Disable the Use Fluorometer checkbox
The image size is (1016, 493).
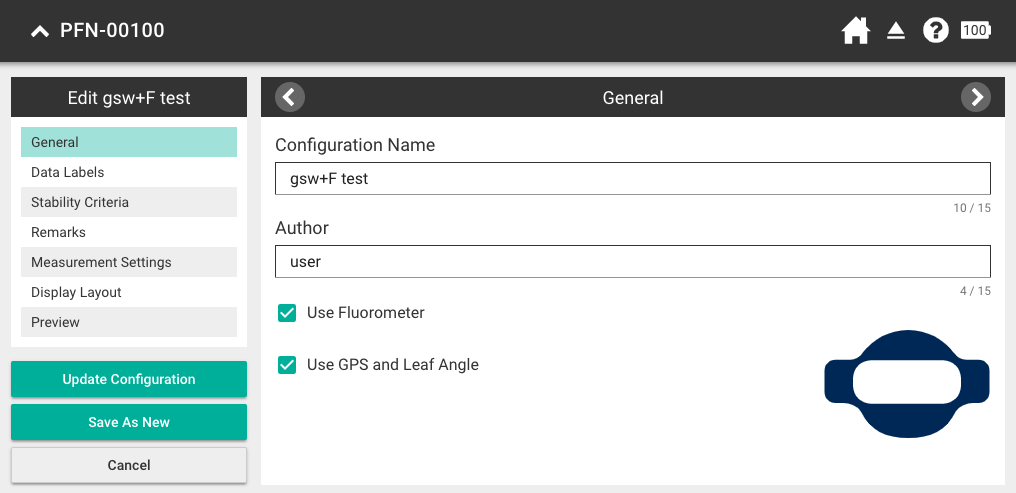286,313
